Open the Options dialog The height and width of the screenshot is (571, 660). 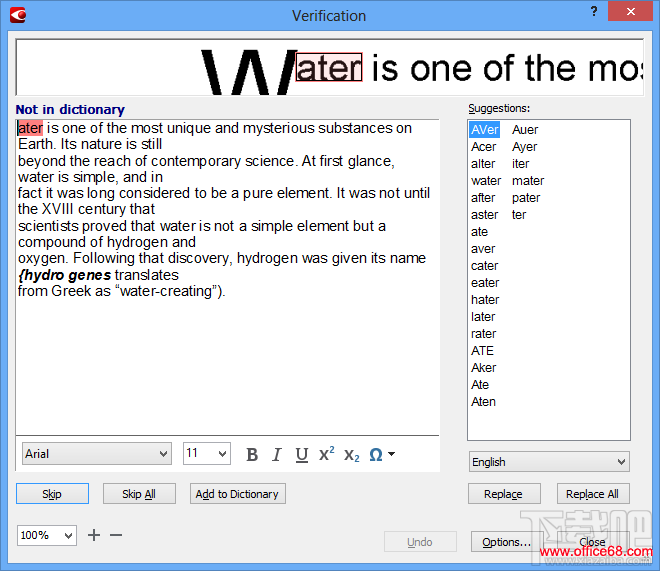click(x=506, y=542)
